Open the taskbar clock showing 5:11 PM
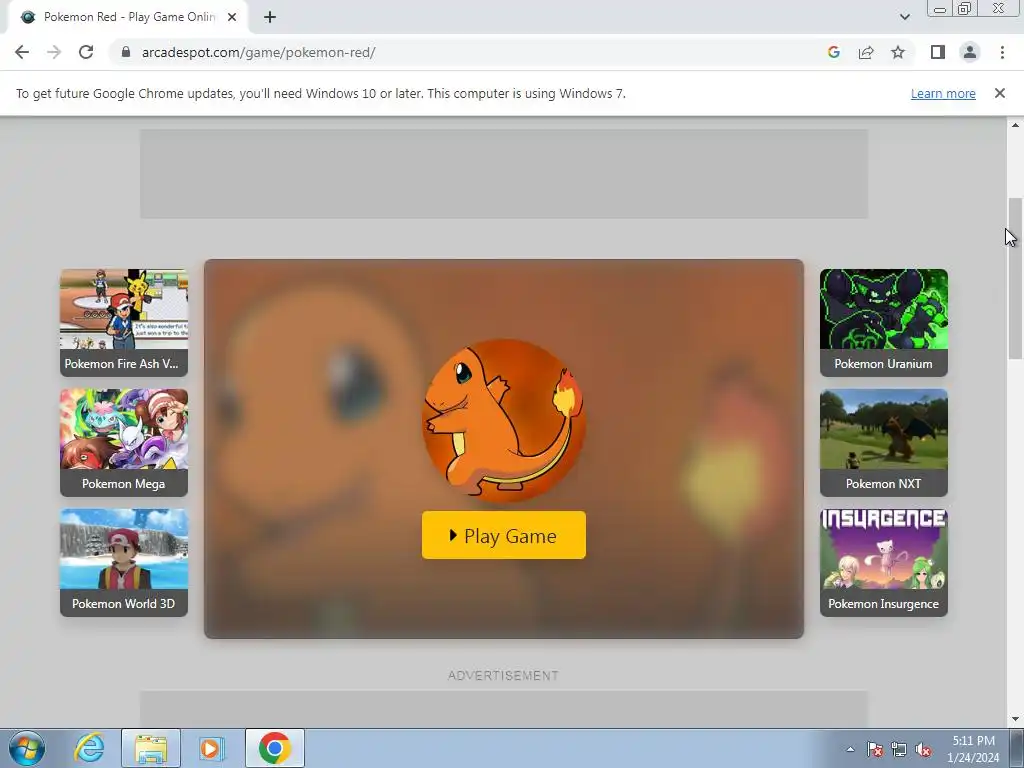 [x=973, y=749]
